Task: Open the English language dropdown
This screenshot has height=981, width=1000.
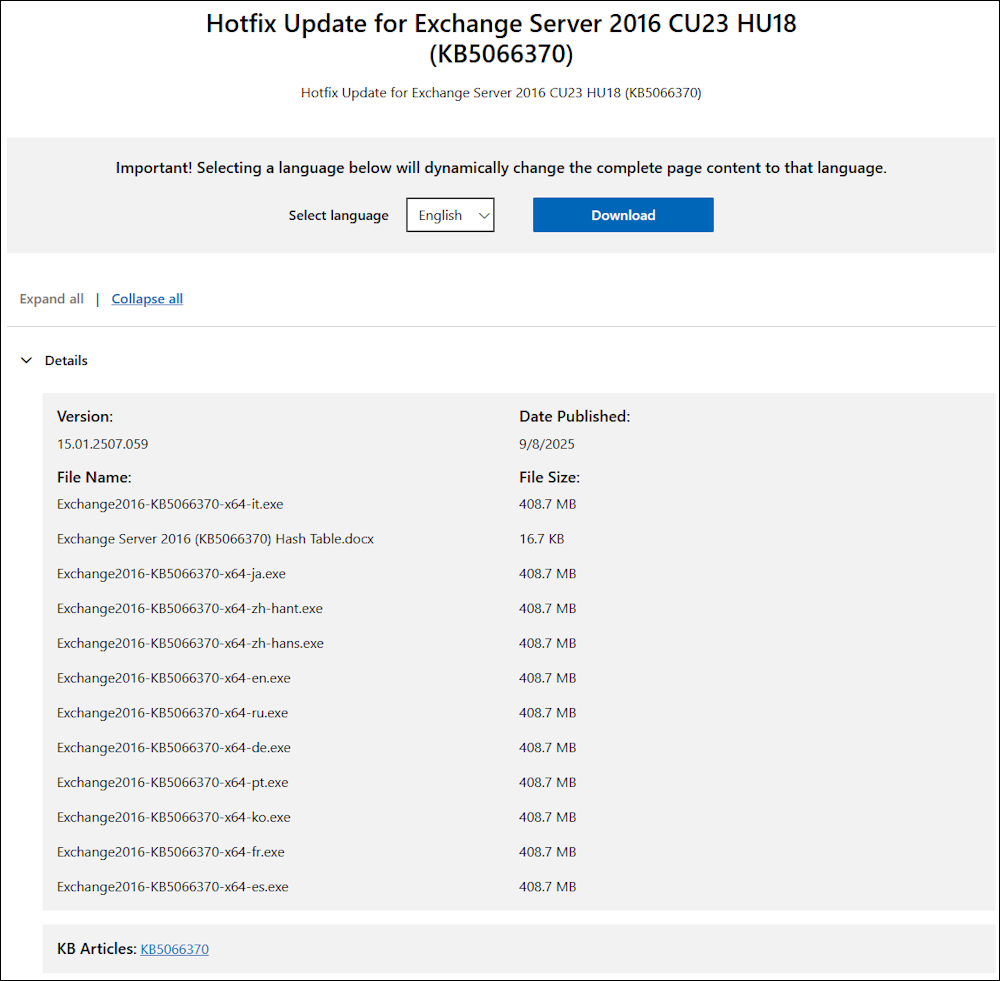Action: click(450, 215)
